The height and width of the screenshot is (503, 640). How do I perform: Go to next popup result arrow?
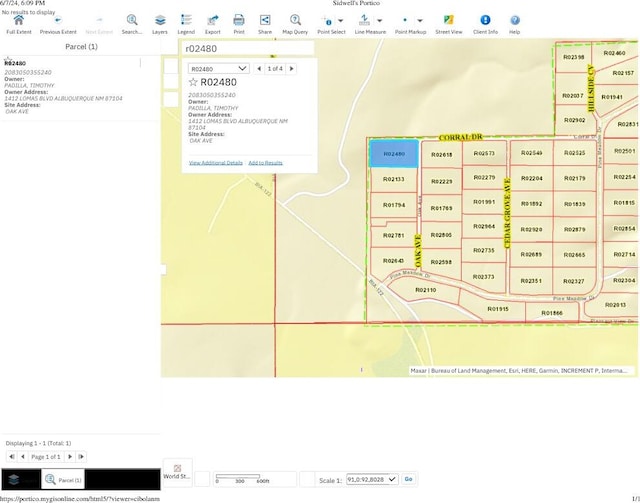[291, 69]
